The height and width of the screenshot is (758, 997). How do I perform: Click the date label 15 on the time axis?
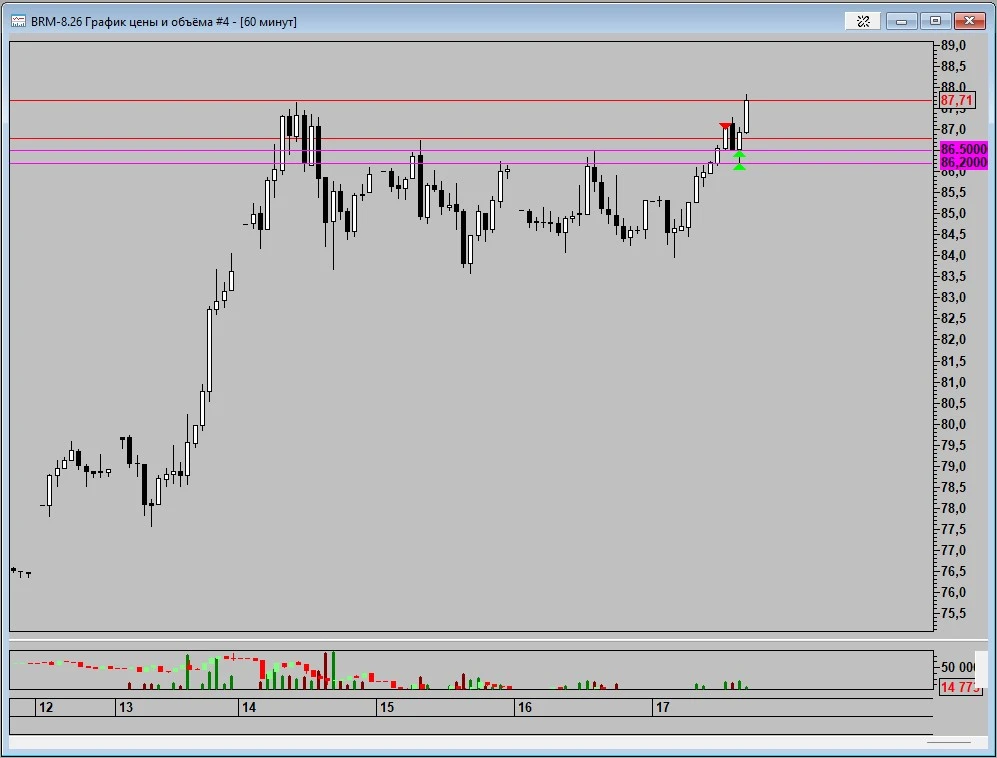[387, 707]
